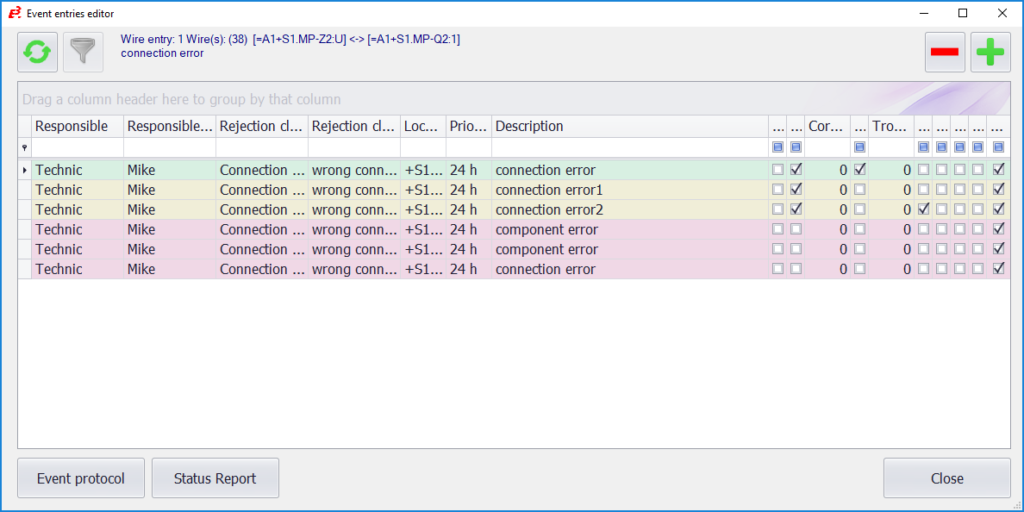Tick the checkbox after Tro... in the connection error1 row

[x=924, y=190]
